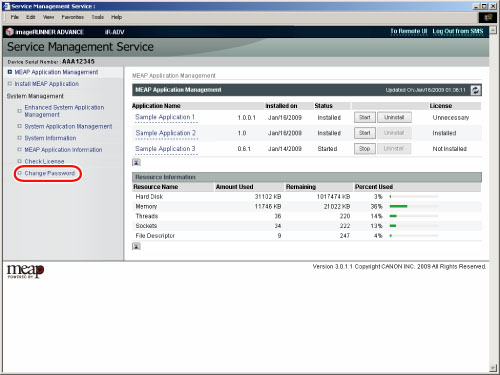Open Install MEAP Application page
This screenshot has height=375, width=500.
(x=47, y=84)
